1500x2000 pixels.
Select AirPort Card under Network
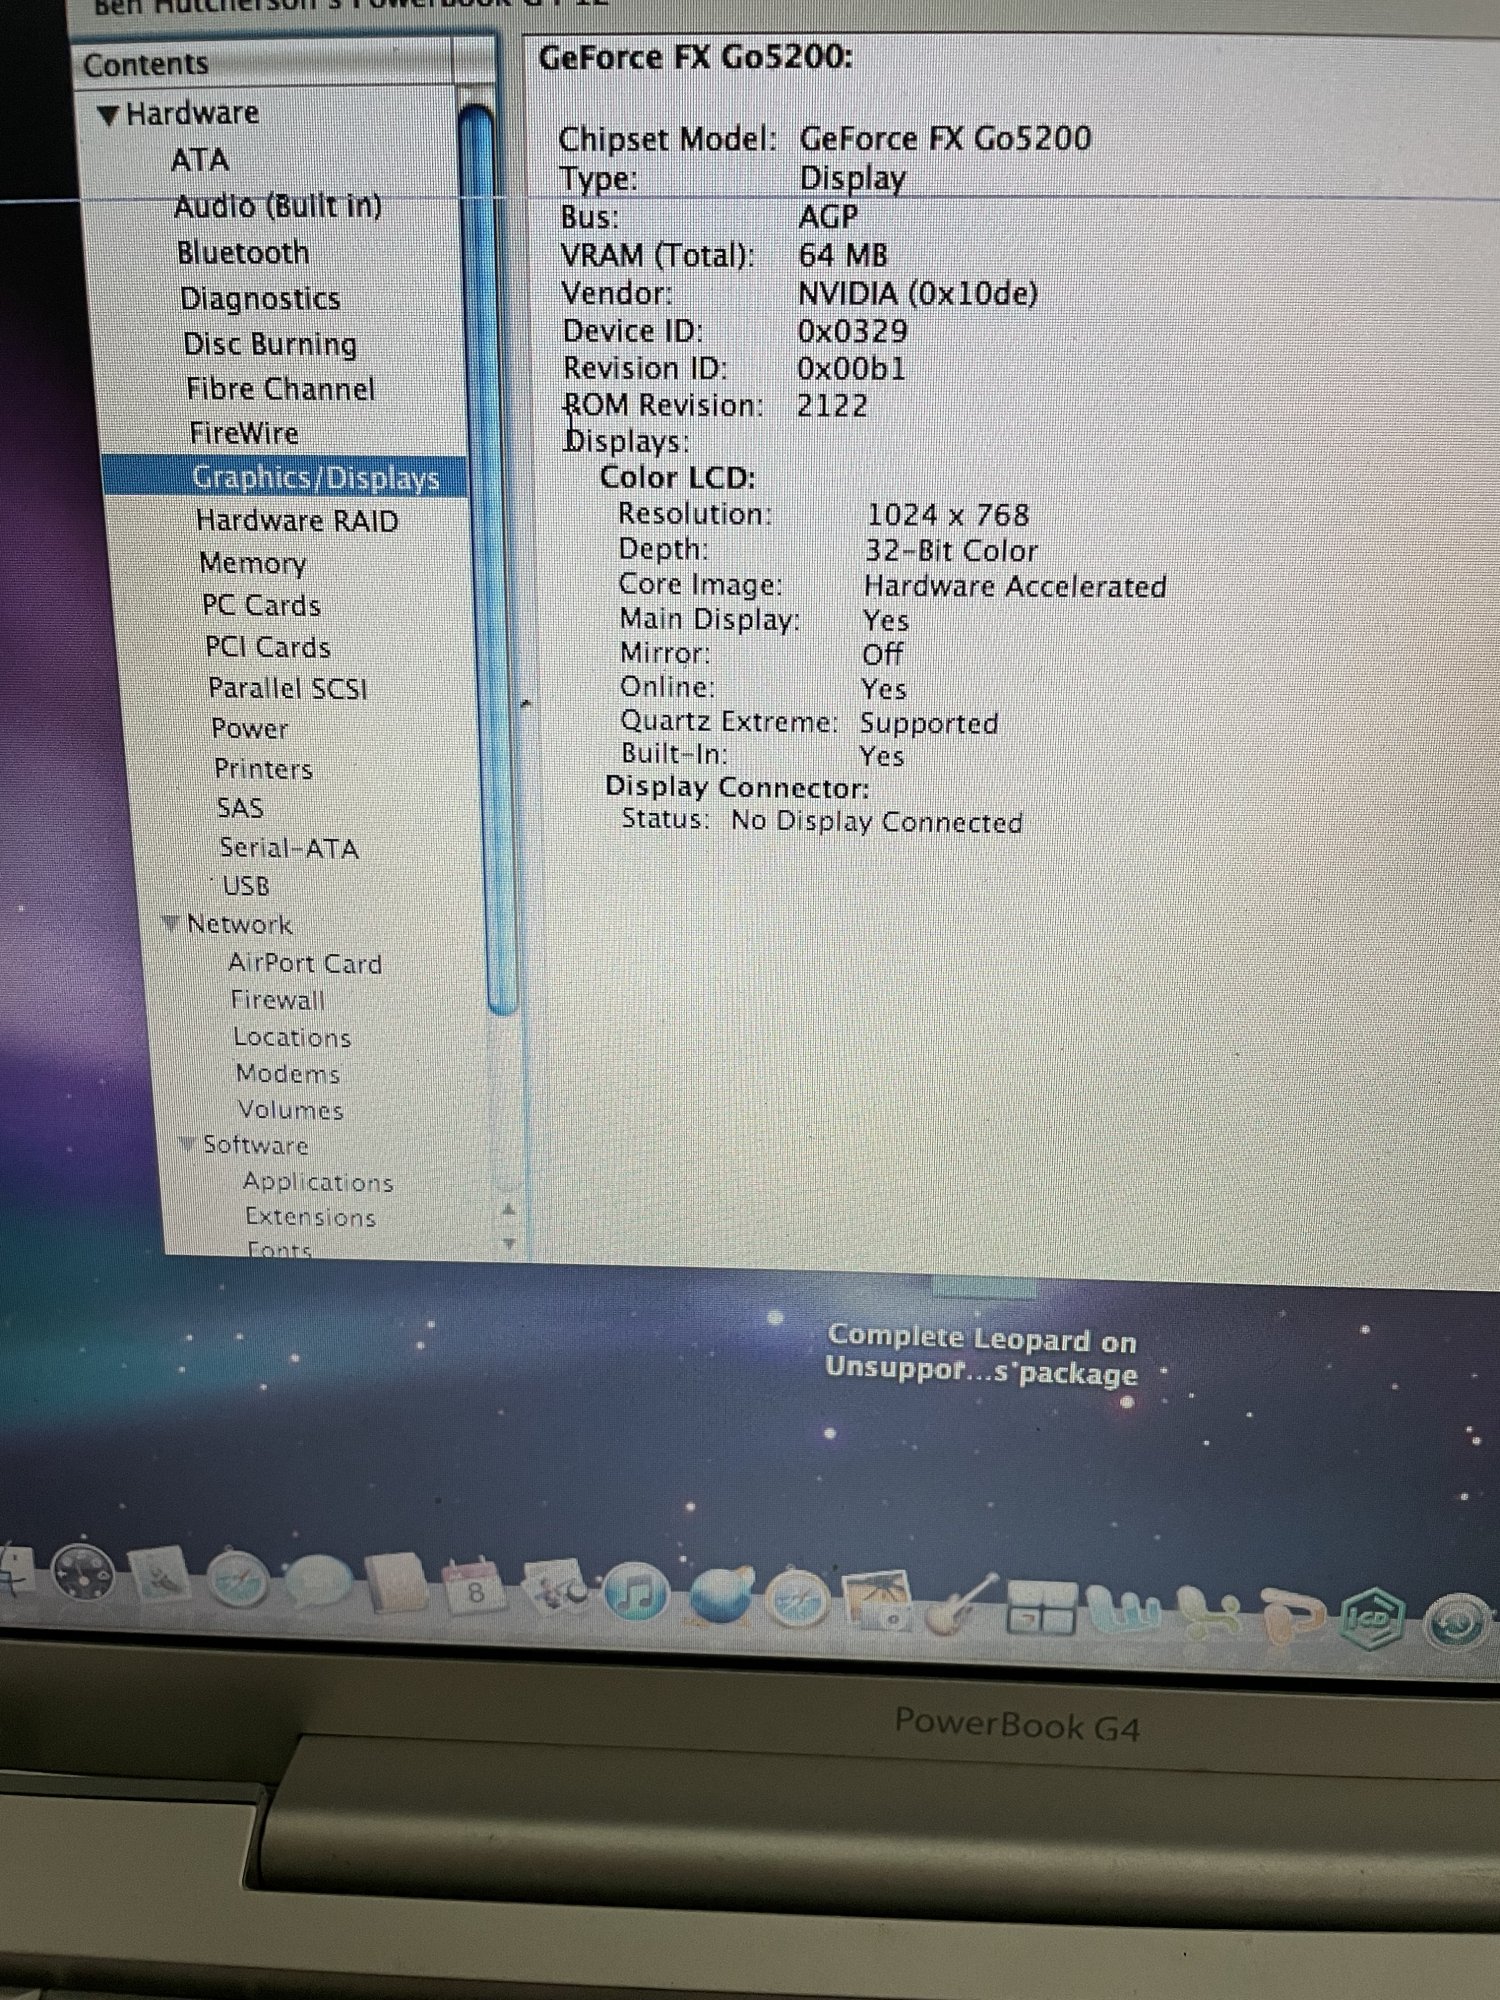click(305, 963)
